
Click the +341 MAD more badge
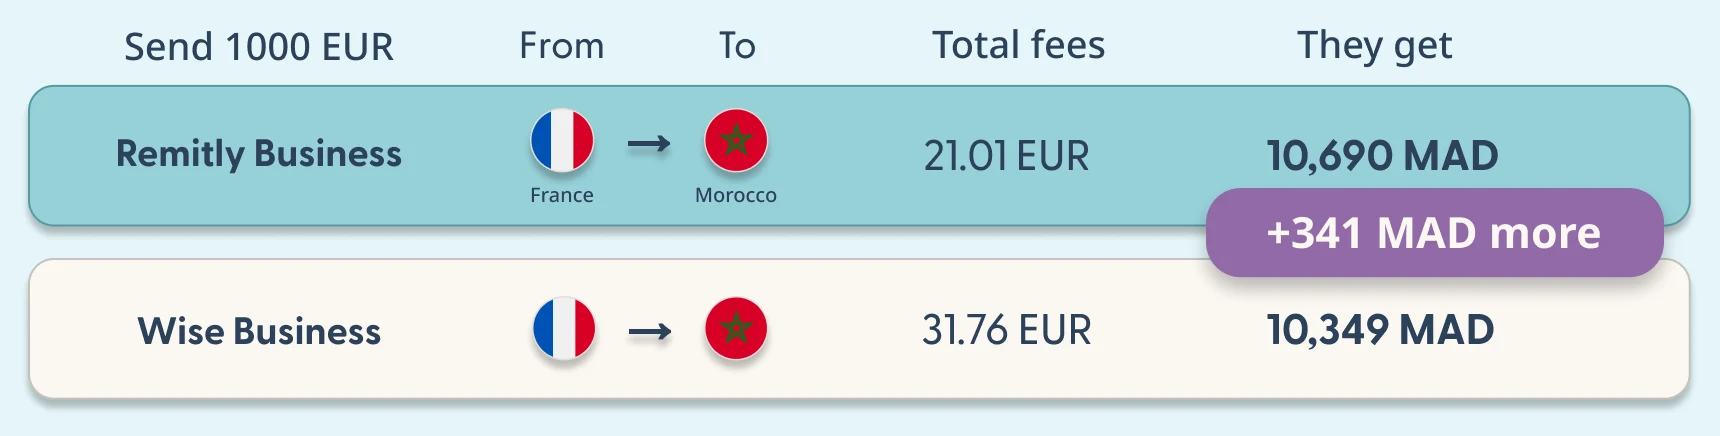coord(1434,232)
